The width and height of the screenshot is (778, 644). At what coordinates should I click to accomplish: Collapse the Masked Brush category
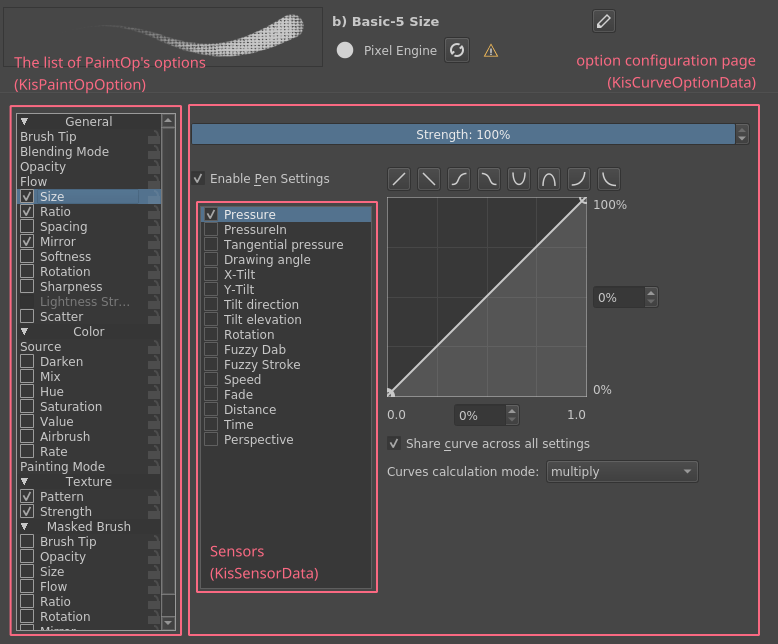point(24,526)
